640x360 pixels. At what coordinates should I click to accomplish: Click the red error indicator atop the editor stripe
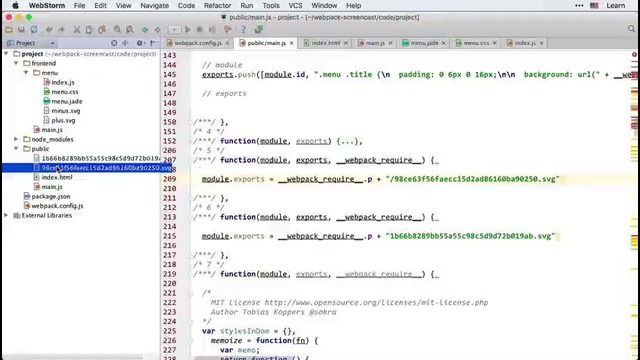tap(634, 54)
